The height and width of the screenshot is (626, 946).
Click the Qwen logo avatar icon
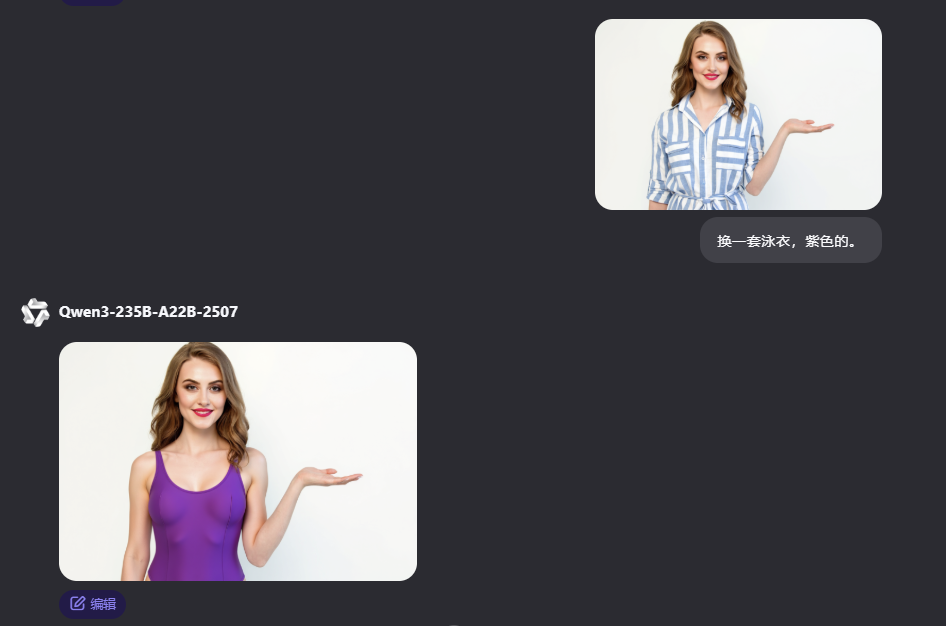click(x=35, y=312)
